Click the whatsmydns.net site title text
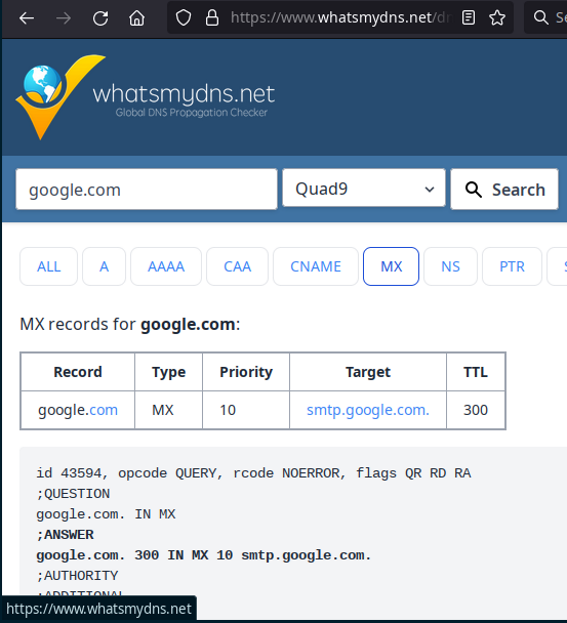Viewport: 567px width, 623px height. [183, 94]
